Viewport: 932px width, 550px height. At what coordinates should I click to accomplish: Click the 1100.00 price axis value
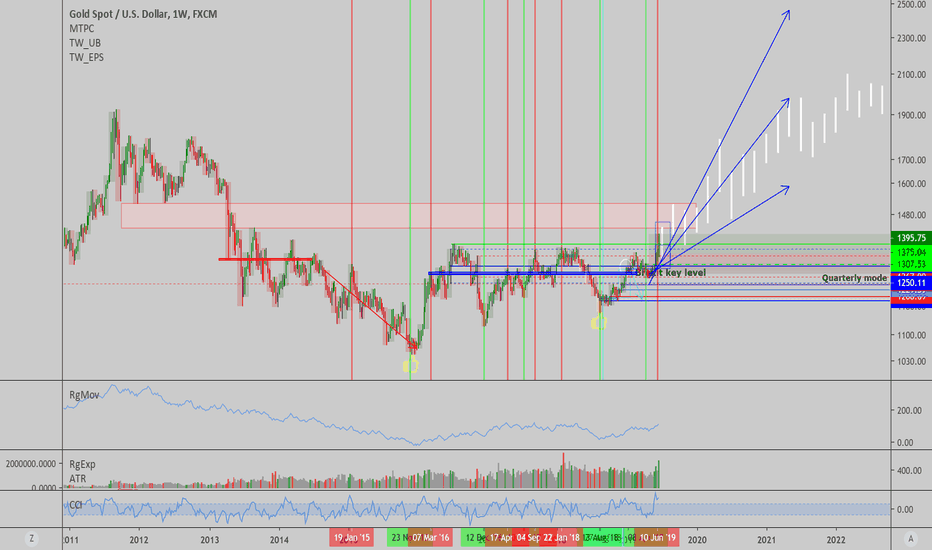(x=911, y=335)
